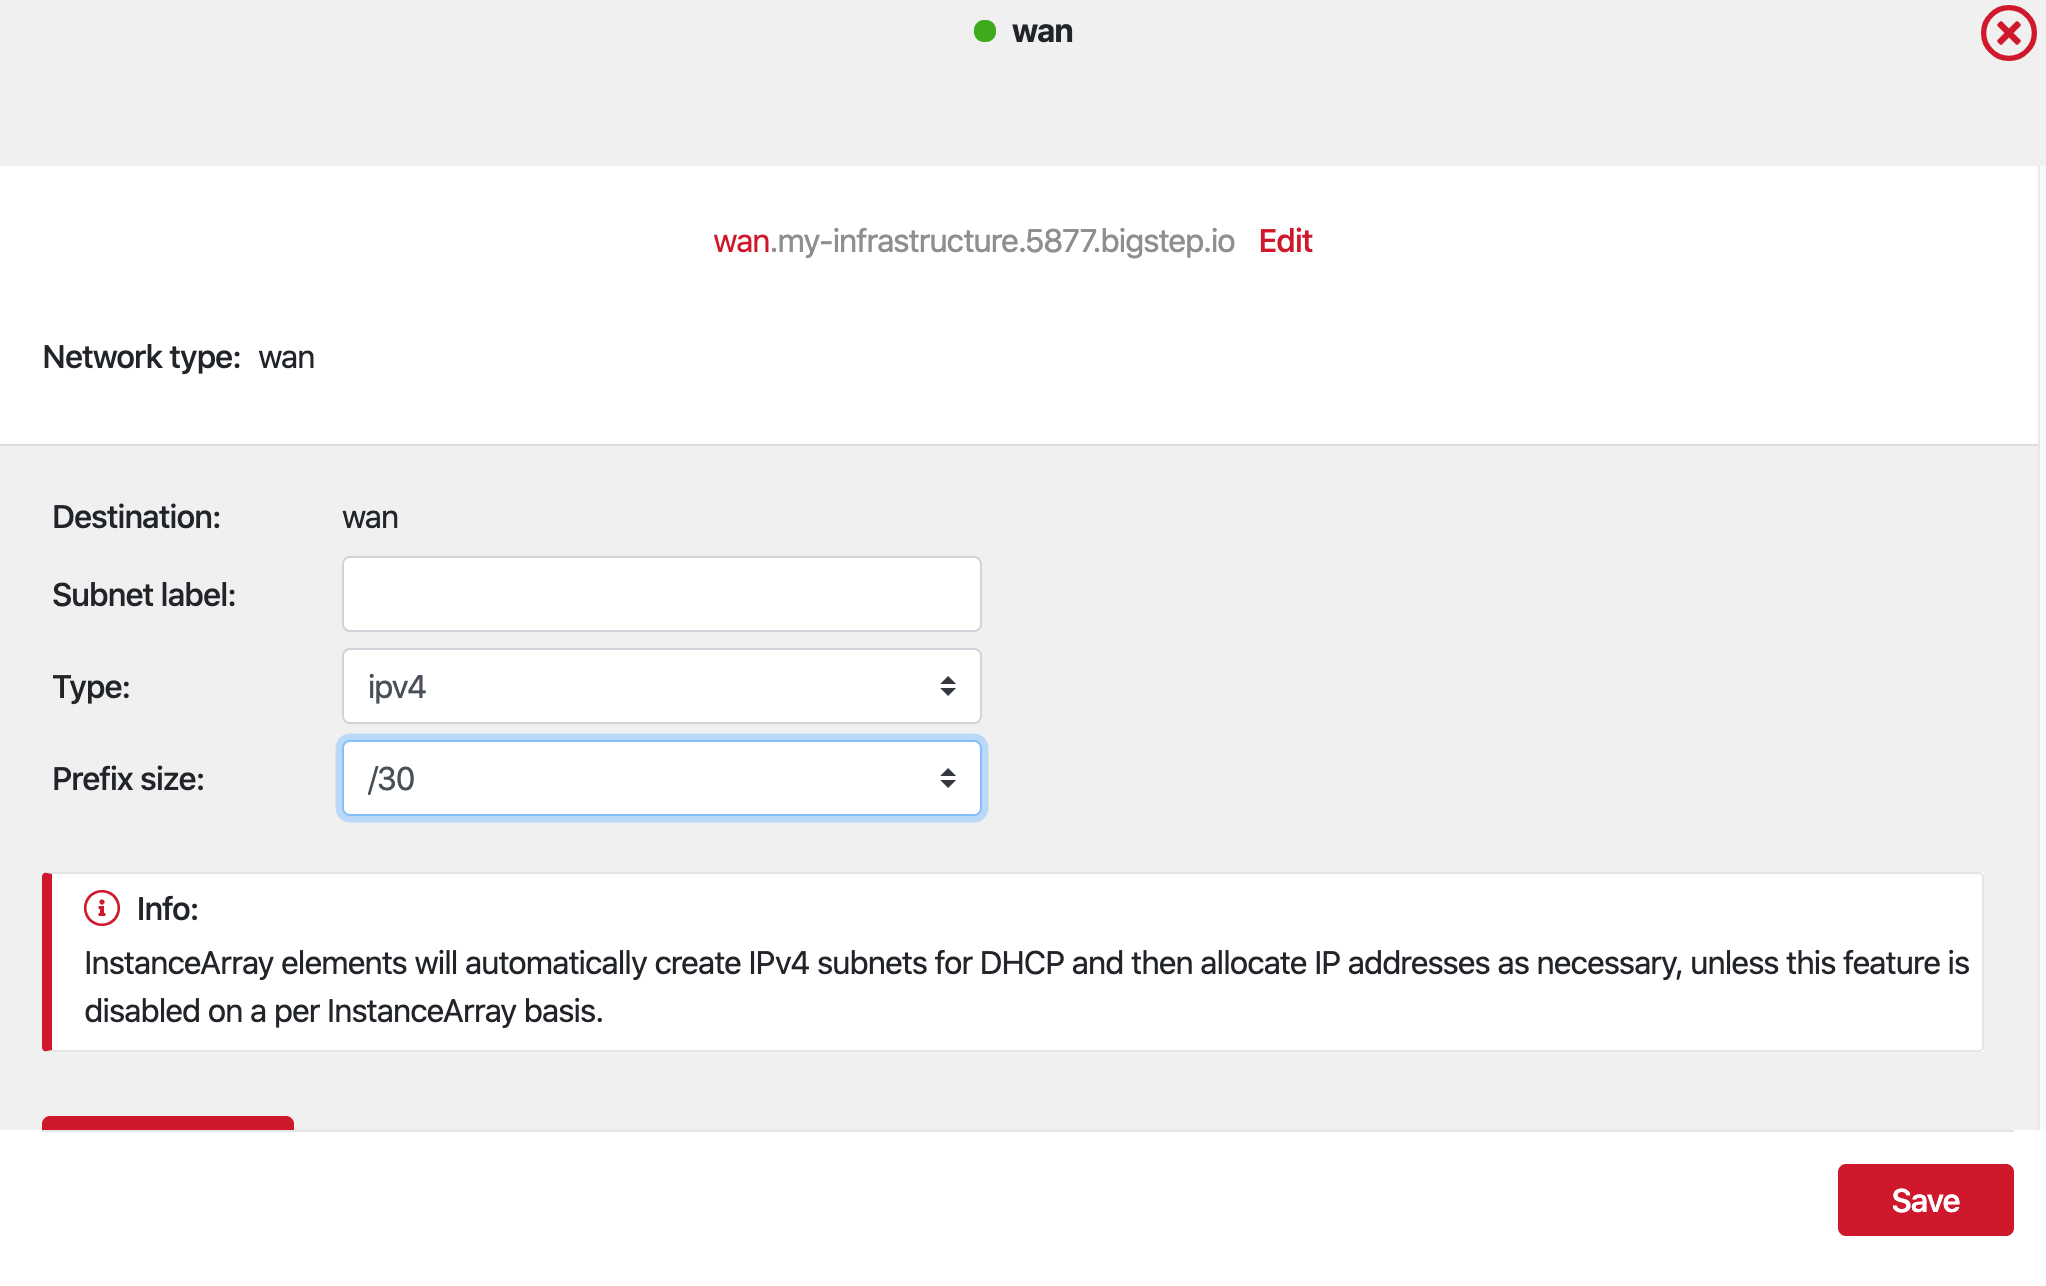This screenshot has width=2046, height=1286.
Task: Click the wan title heading
Action: [x=1042, y=31]
